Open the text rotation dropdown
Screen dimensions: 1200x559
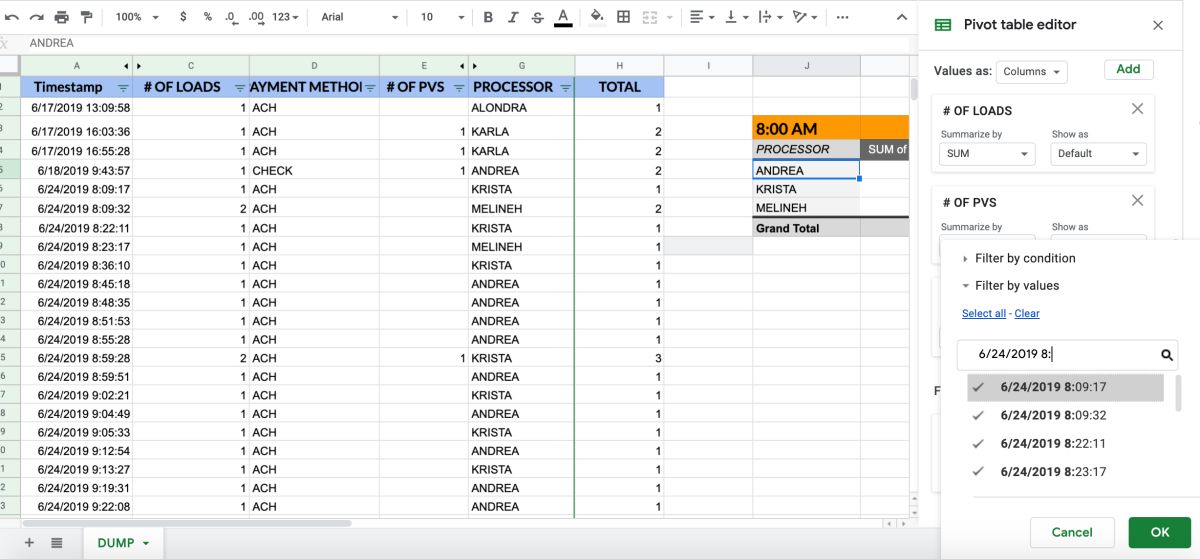[804, 17]
